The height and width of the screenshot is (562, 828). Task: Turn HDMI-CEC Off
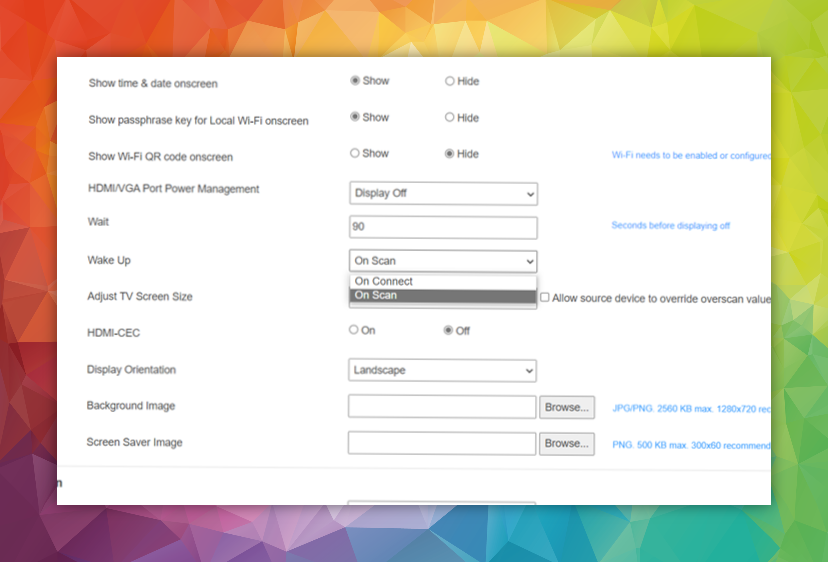(x=448, y=330)
